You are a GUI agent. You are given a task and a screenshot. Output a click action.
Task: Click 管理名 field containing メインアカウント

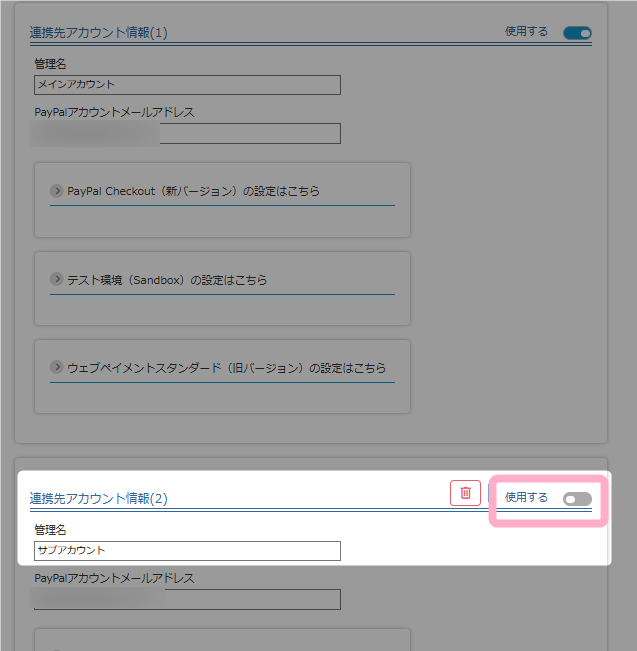tap(187, 85)
